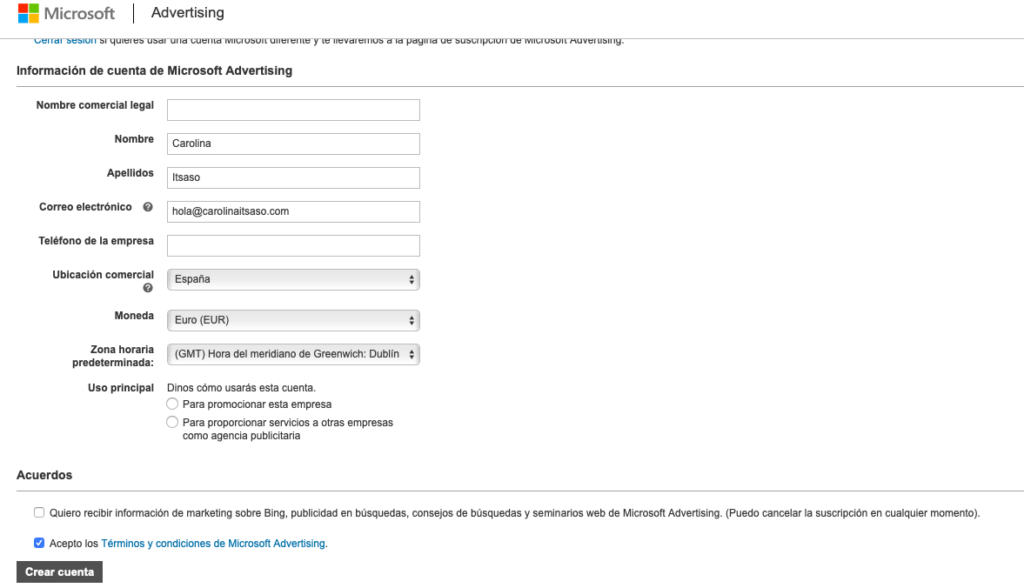Click the Microsoft logo icon
This screenshot has width=1024, height=588.
[30, 14]
